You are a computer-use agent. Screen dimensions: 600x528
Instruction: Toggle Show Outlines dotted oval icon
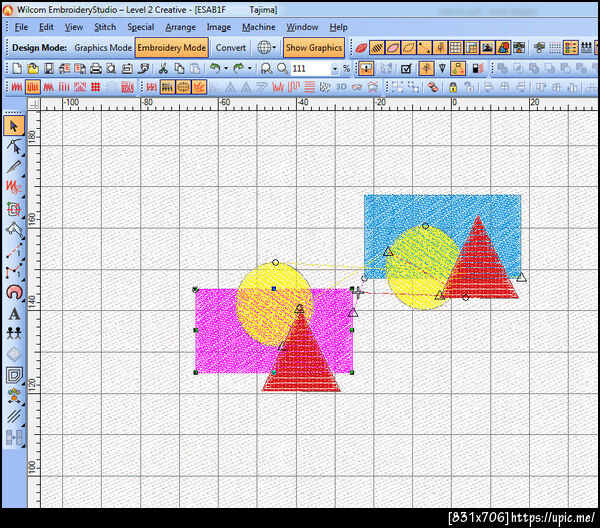click(x=408, y=48)
